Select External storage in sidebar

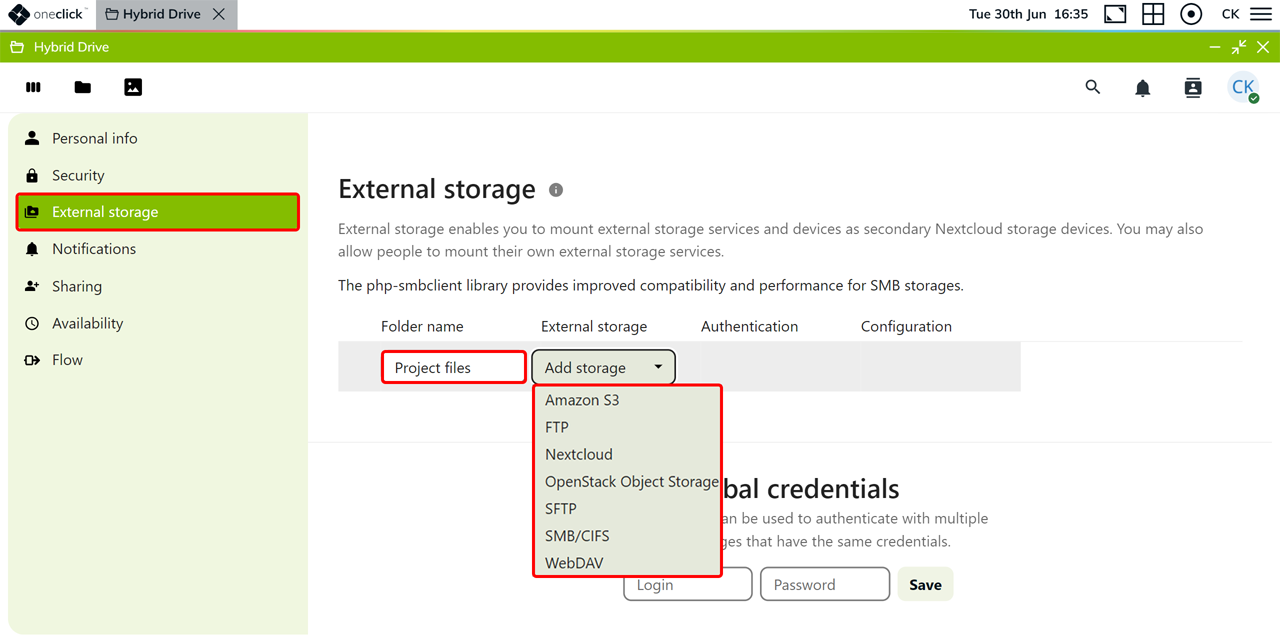[x=158, y=212]
